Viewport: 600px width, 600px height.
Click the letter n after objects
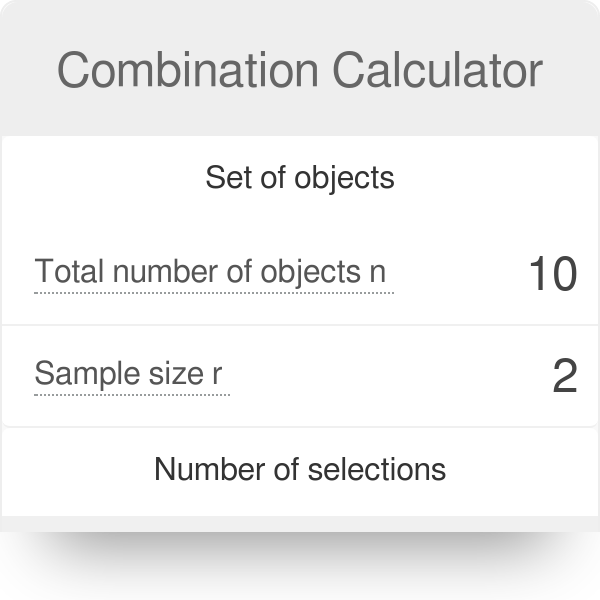point(377,272)
